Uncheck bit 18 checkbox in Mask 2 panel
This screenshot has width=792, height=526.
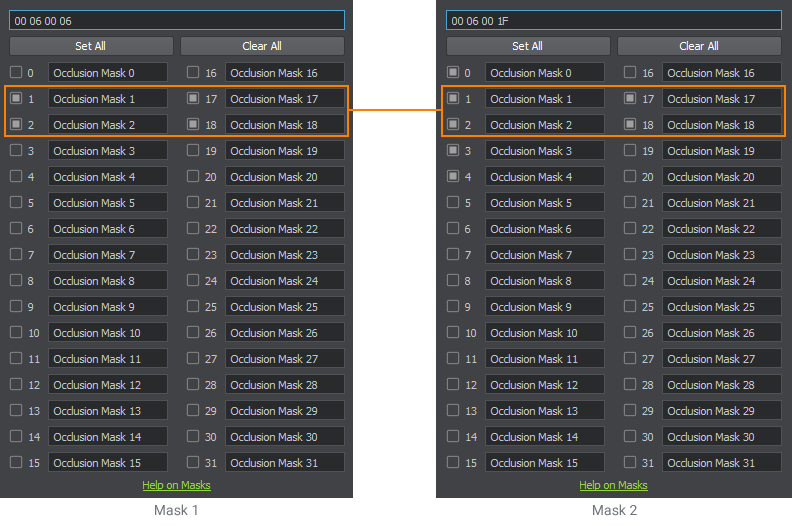pyautogui.click(x=630, y=125)
